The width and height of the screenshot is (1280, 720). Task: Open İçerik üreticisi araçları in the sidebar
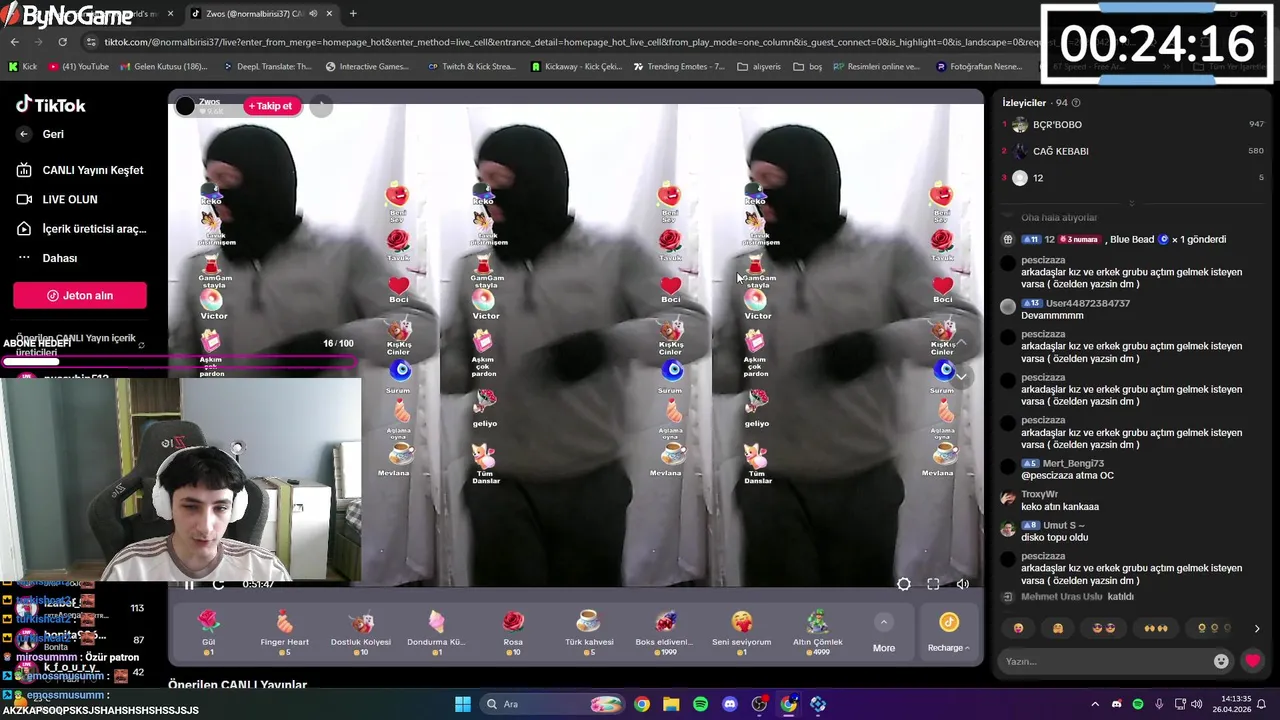coord(81,229)
